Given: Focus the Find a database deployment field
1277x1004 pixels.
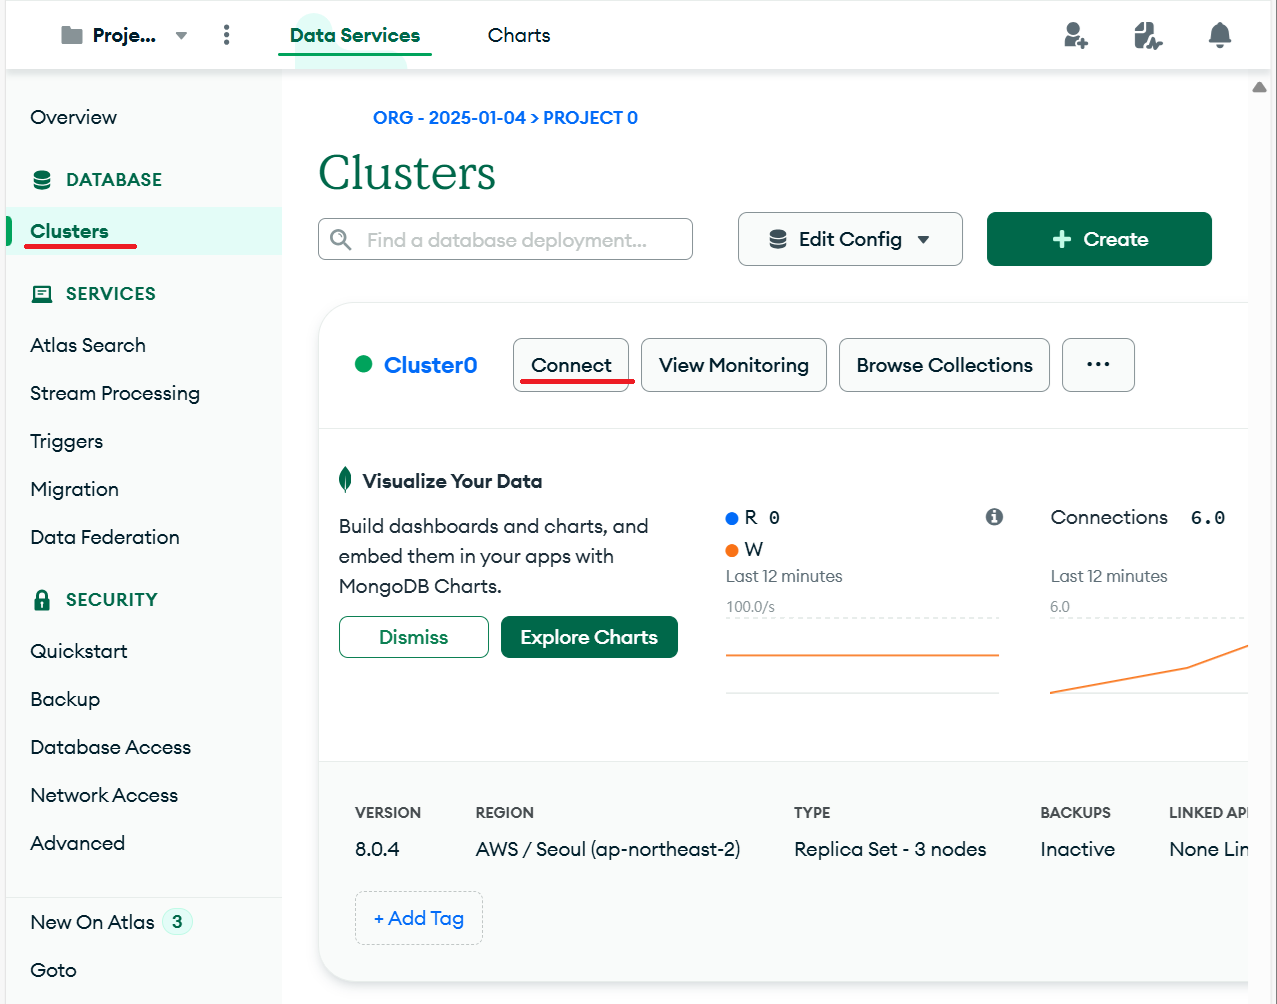Looking at the screenshot, I should tap(505, 239).
